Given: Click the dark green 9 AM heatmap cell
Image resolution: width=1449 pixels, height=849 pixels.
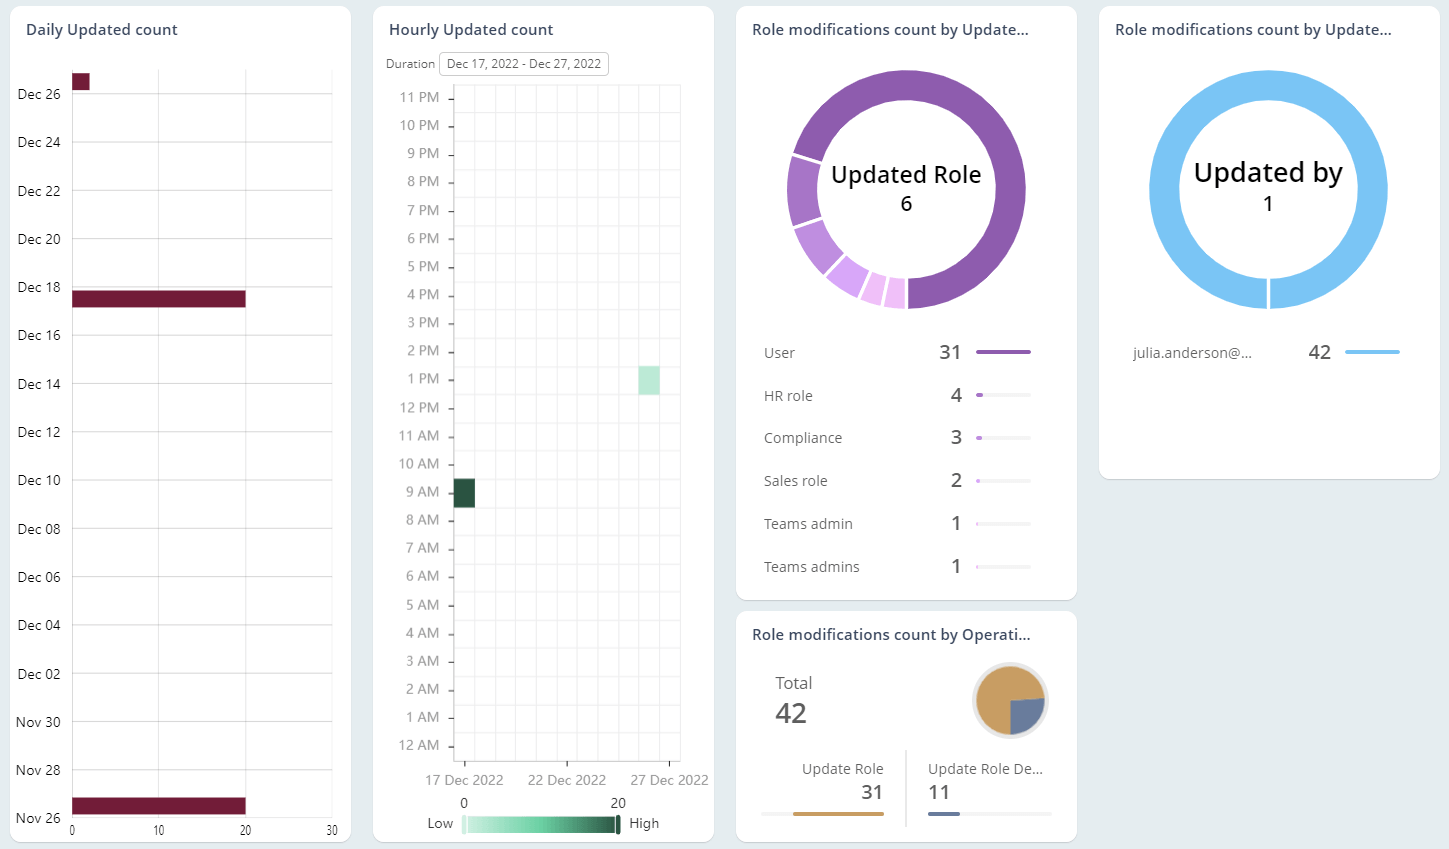Looking at the screenshot, I should tap(464, 493).
